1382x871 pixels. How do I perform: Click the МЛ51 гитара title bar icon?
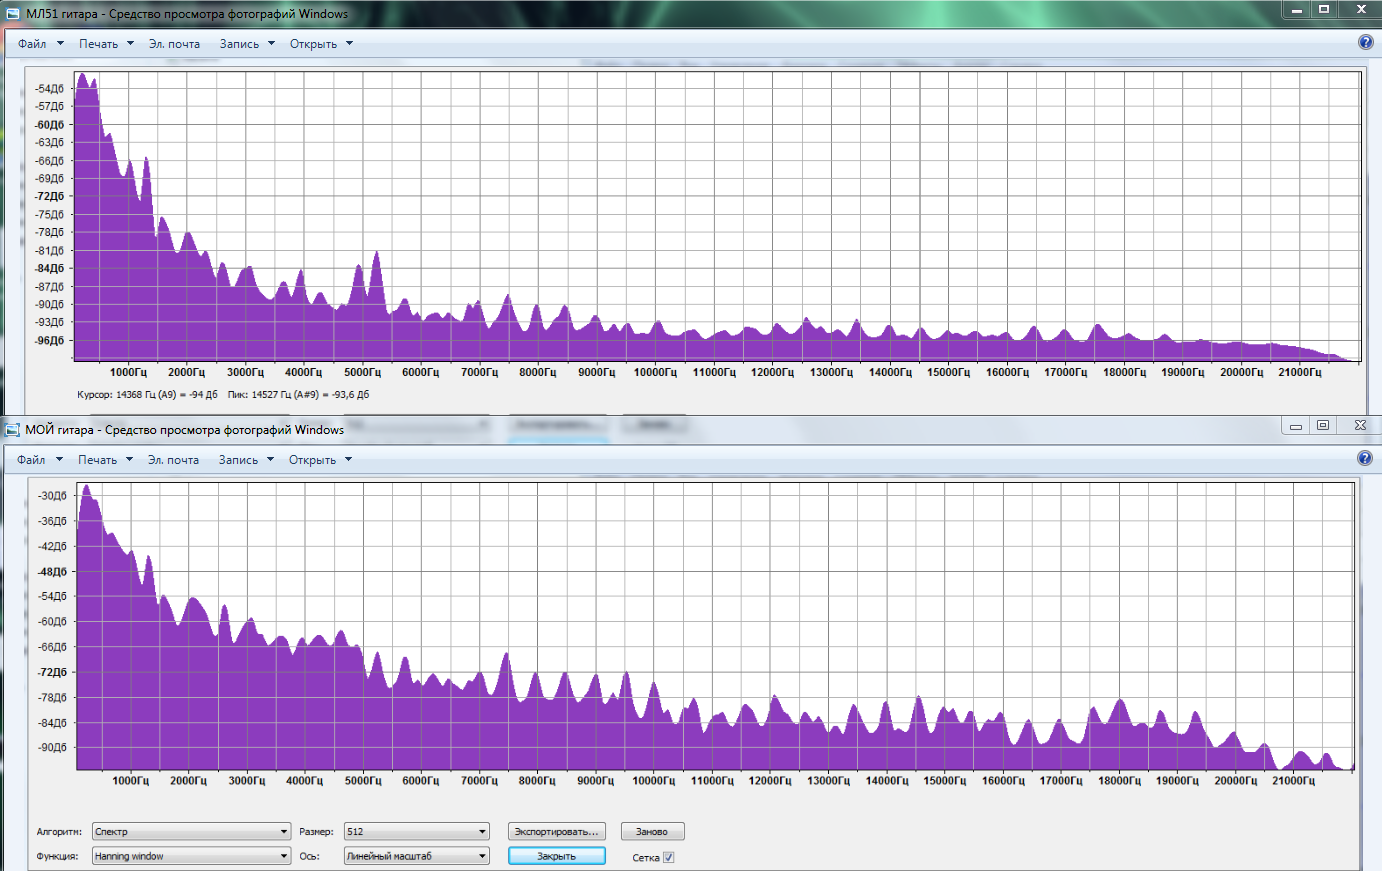click(13, 14)
